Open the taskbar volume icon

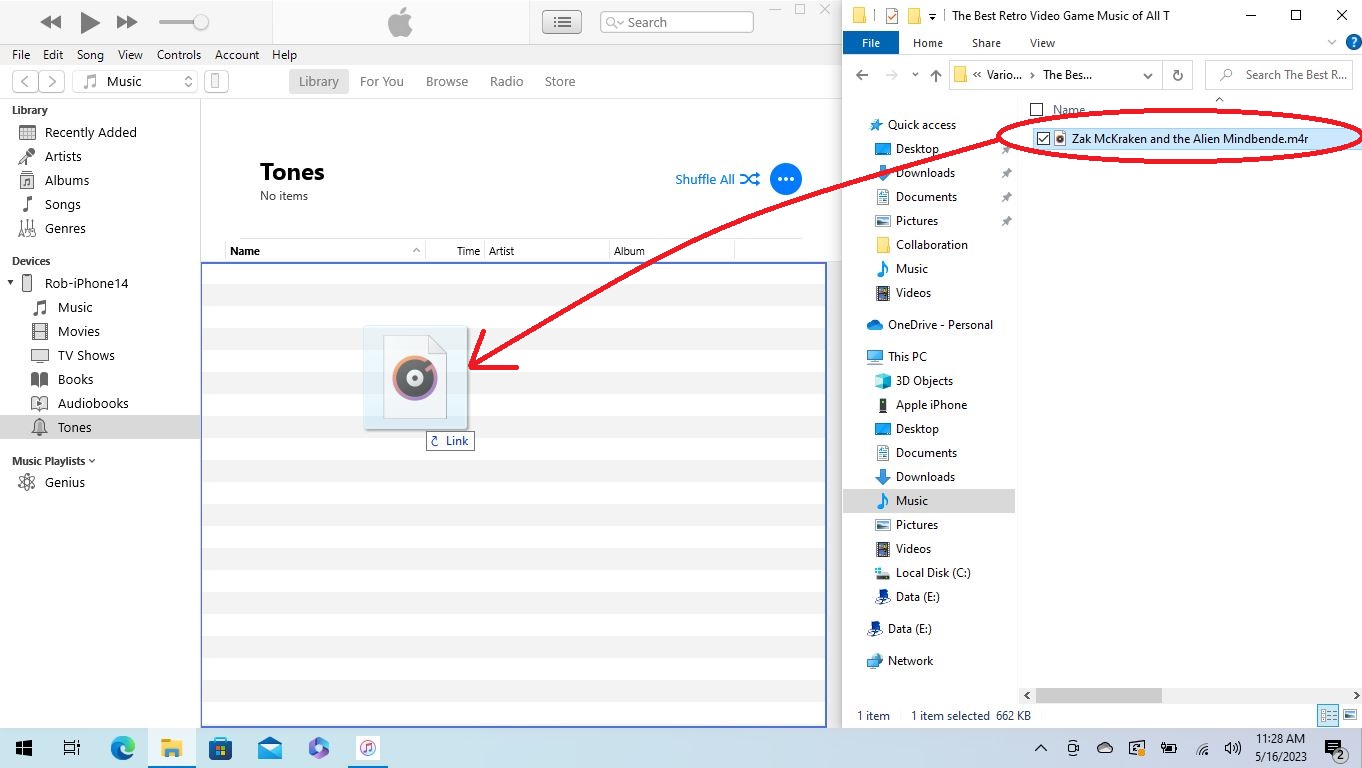coord(1233,748)
